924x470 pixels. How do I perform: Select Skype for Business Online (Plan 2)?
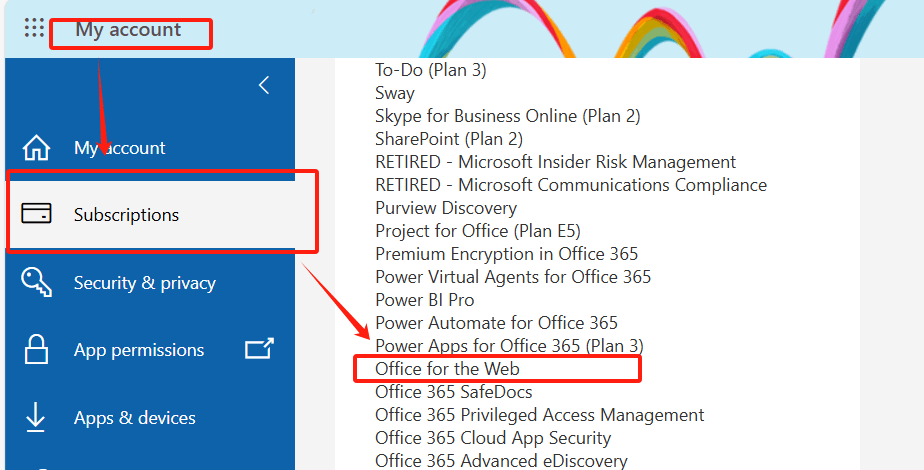click(x=507, y=116)
